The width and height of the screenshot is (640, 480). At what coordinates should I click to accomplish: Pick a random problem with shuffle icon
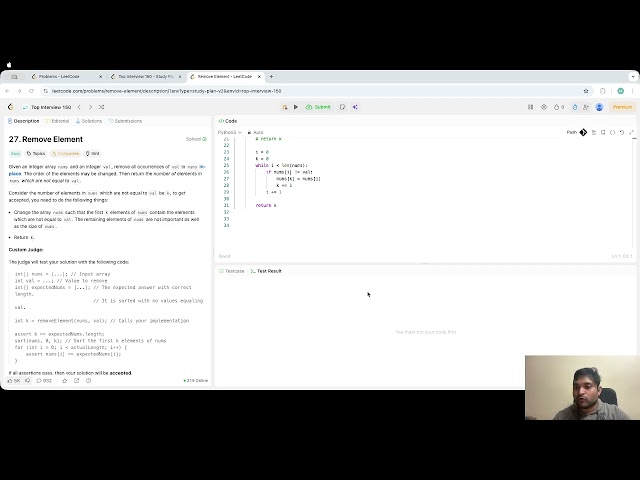[x=102, y=107]
